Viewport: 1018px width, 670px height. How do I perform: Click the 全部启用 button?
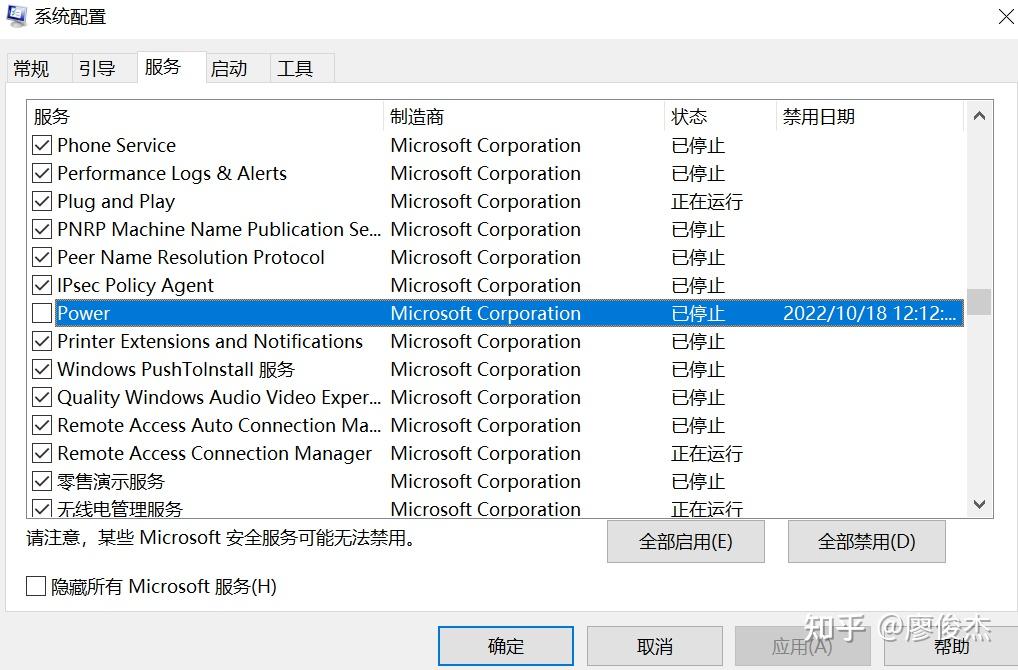click(x=685, y=541)
